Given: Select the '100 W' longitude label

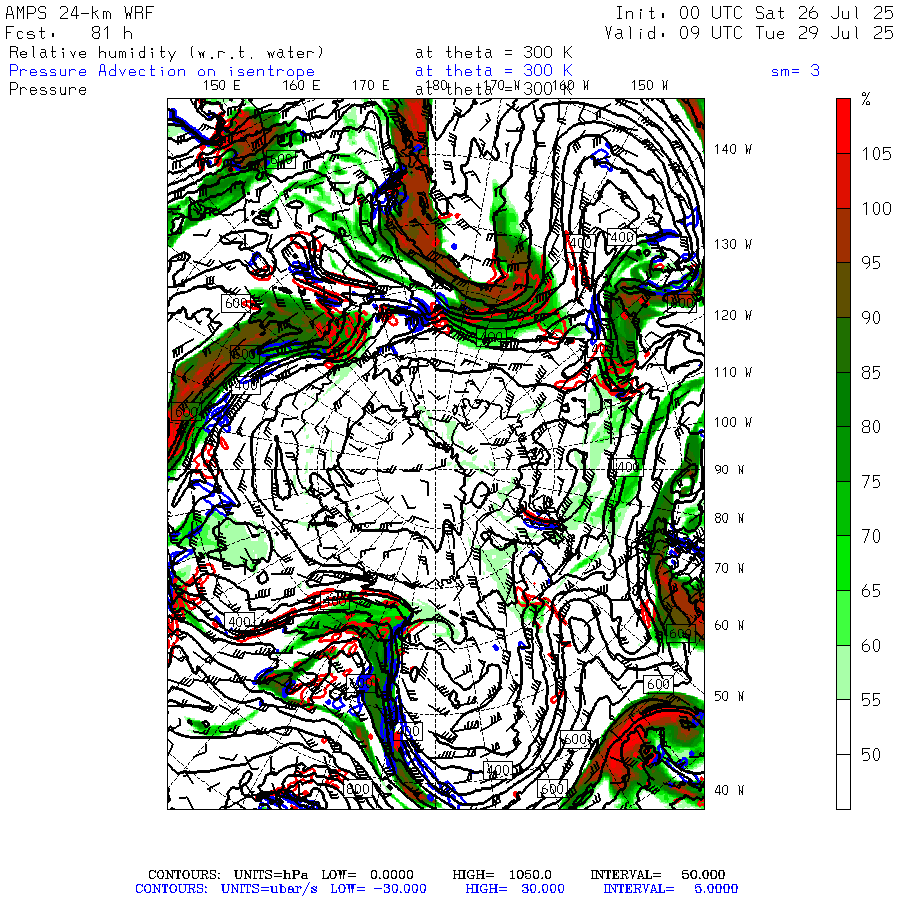Looking at the screenshot, I should (733, 422).
